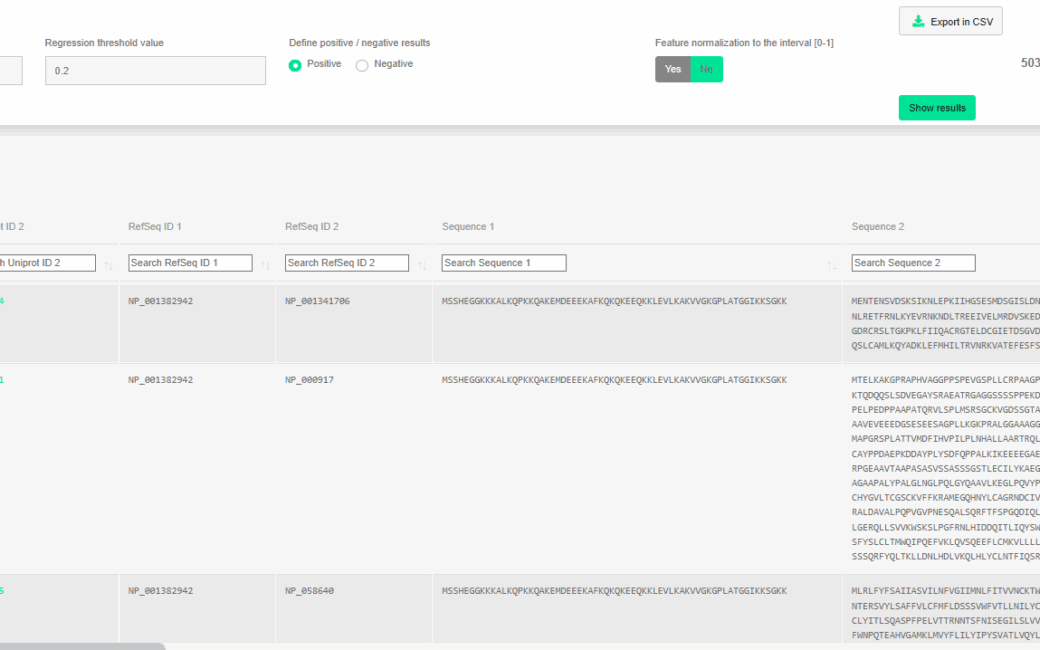The height and width of the screenshot is (650, 1040).
Task: Click the Sequence 2 column header
Action: click(878, 227)
